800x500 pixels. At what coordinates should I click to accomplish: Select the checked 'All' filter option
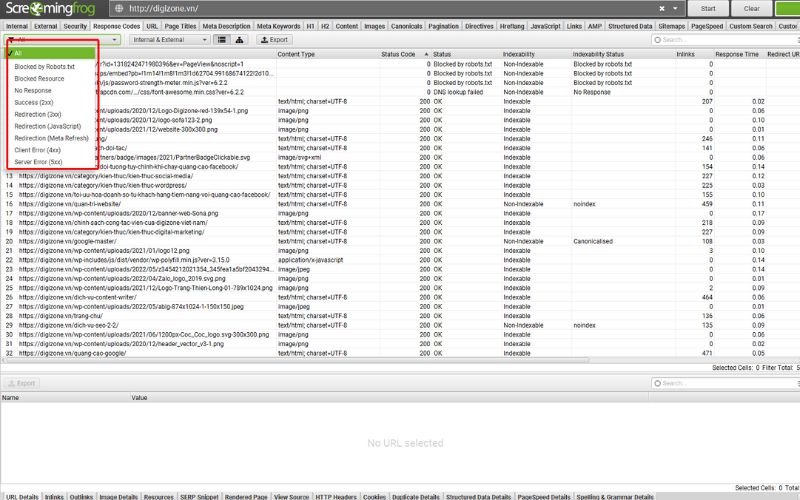point(51,53)
